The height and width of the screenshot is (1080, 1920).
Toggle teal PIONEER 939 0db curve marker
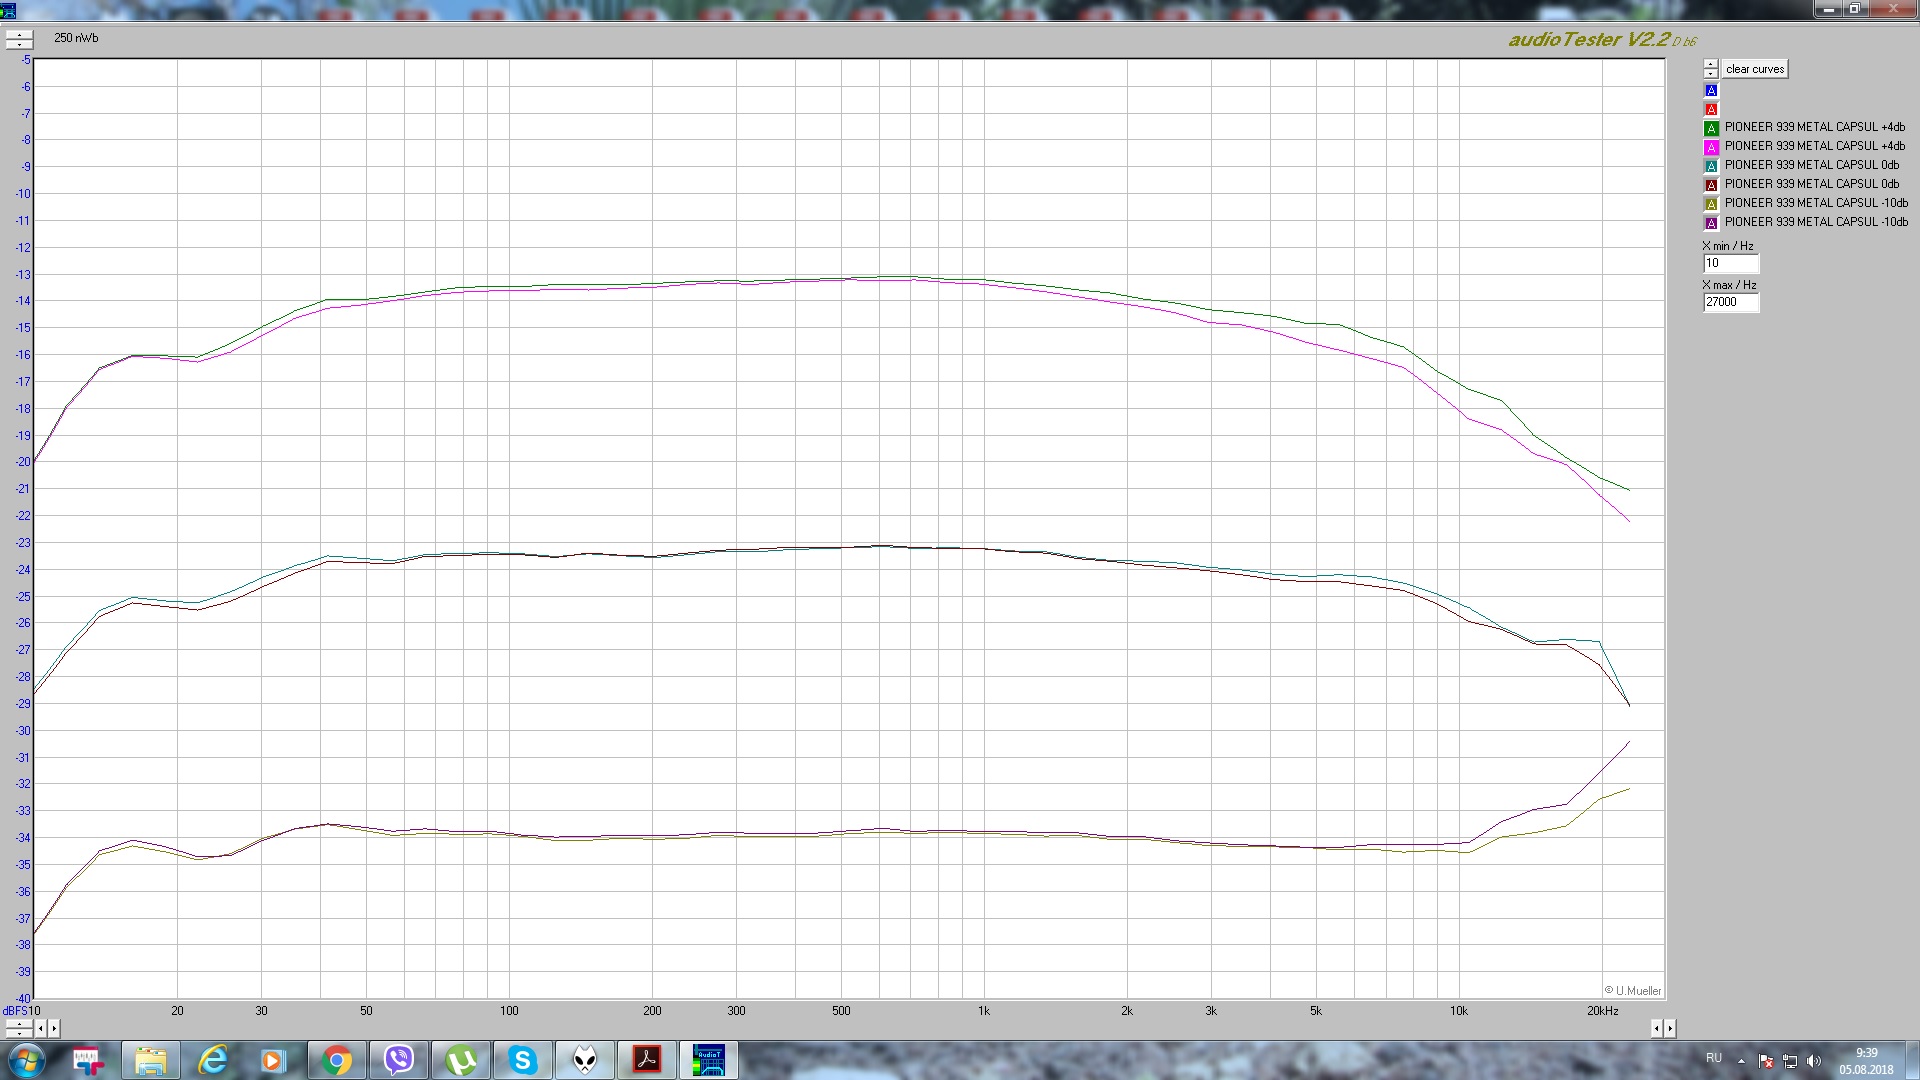[1711, 166]
